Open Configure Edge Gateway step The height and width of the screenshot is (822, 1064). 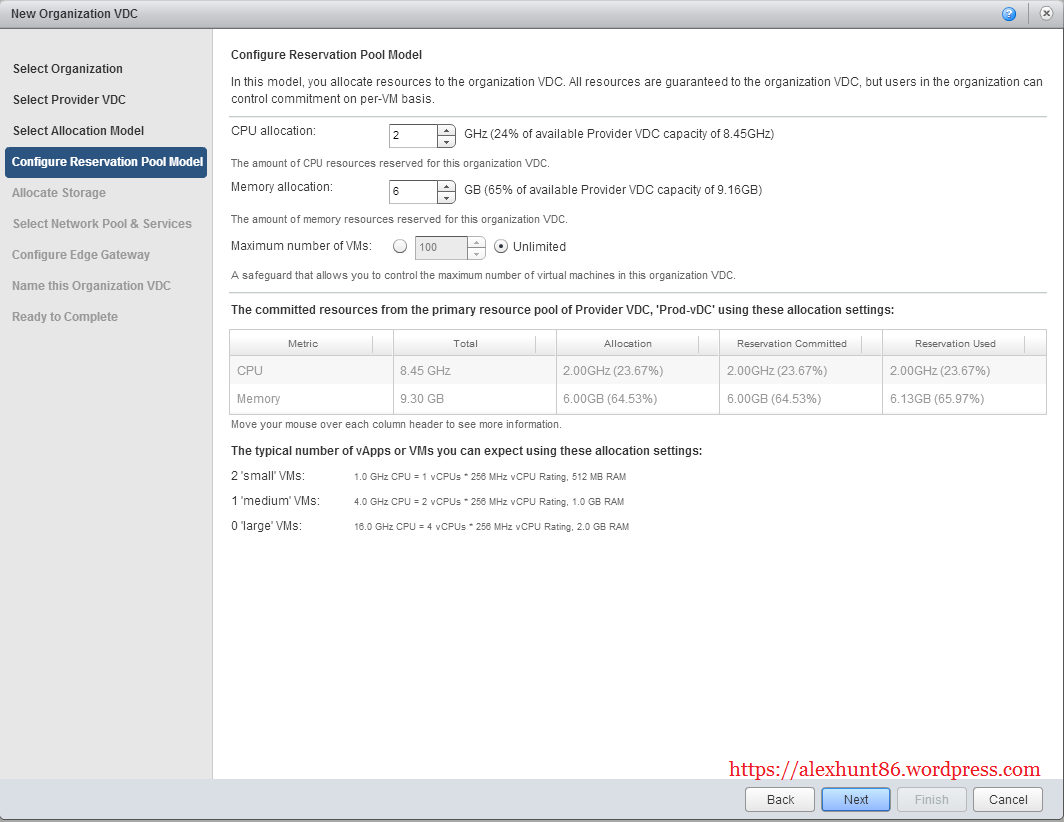[81, 255]
